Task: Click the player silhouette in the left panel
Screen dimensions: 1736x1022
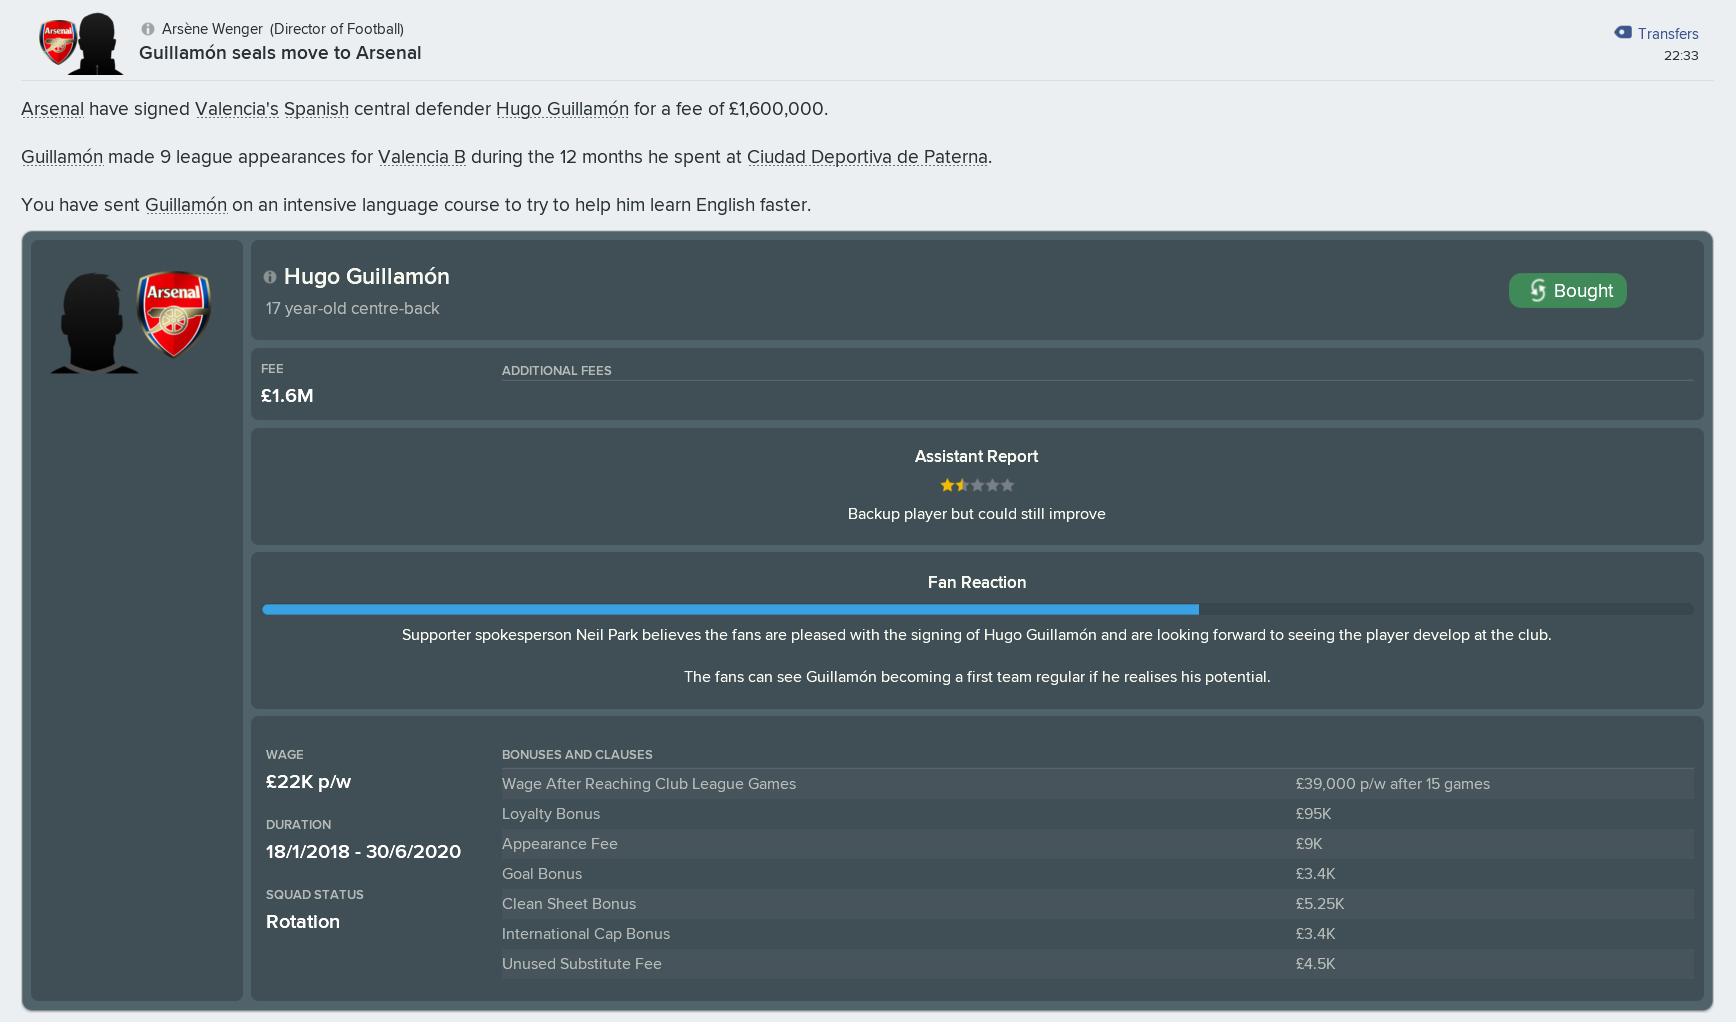Action: coord(94,323)
